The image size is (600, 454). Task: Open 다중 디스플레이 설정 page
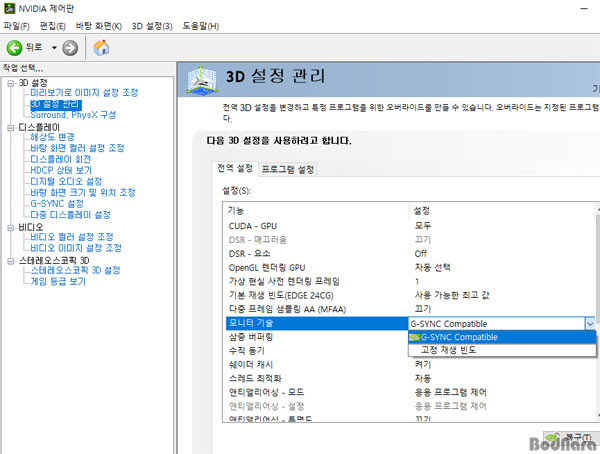(x=70, y=215)
